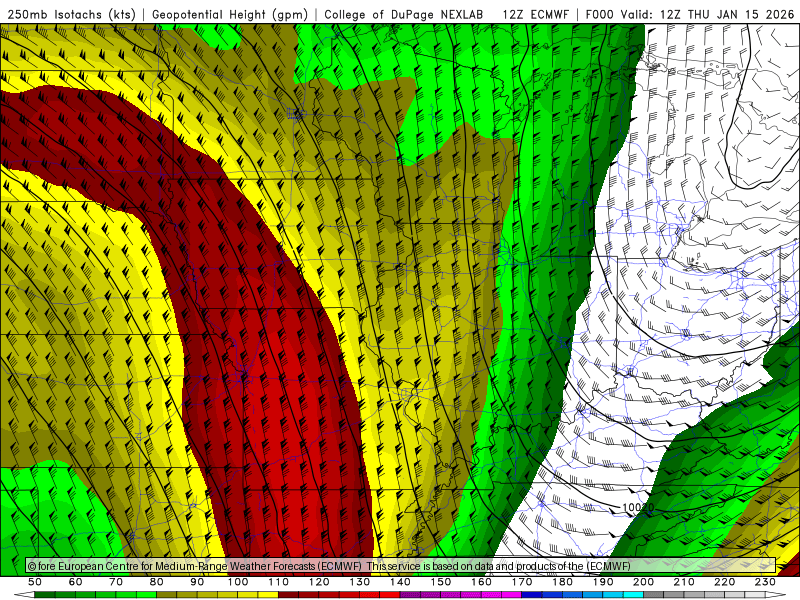The height and width of the screenshot is (600, 800).
Task: Click the '120' color bar label
Action: click(x=319, y=582)
